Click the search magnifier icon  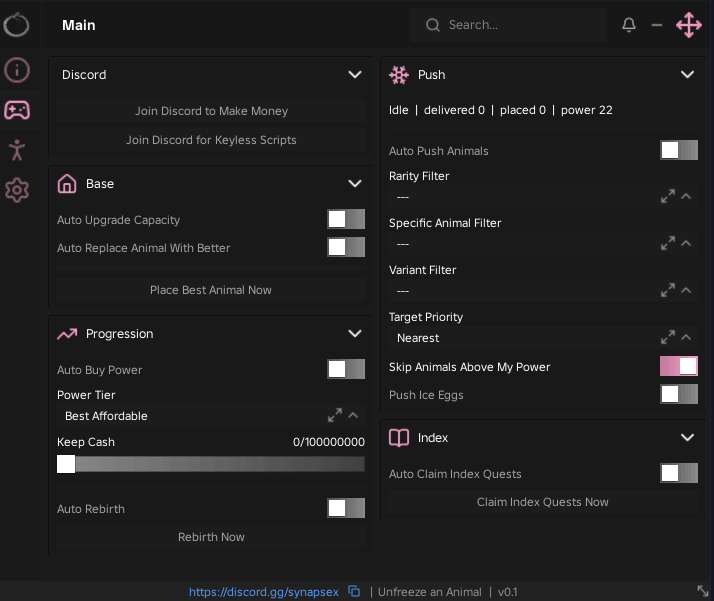(433, 25)
